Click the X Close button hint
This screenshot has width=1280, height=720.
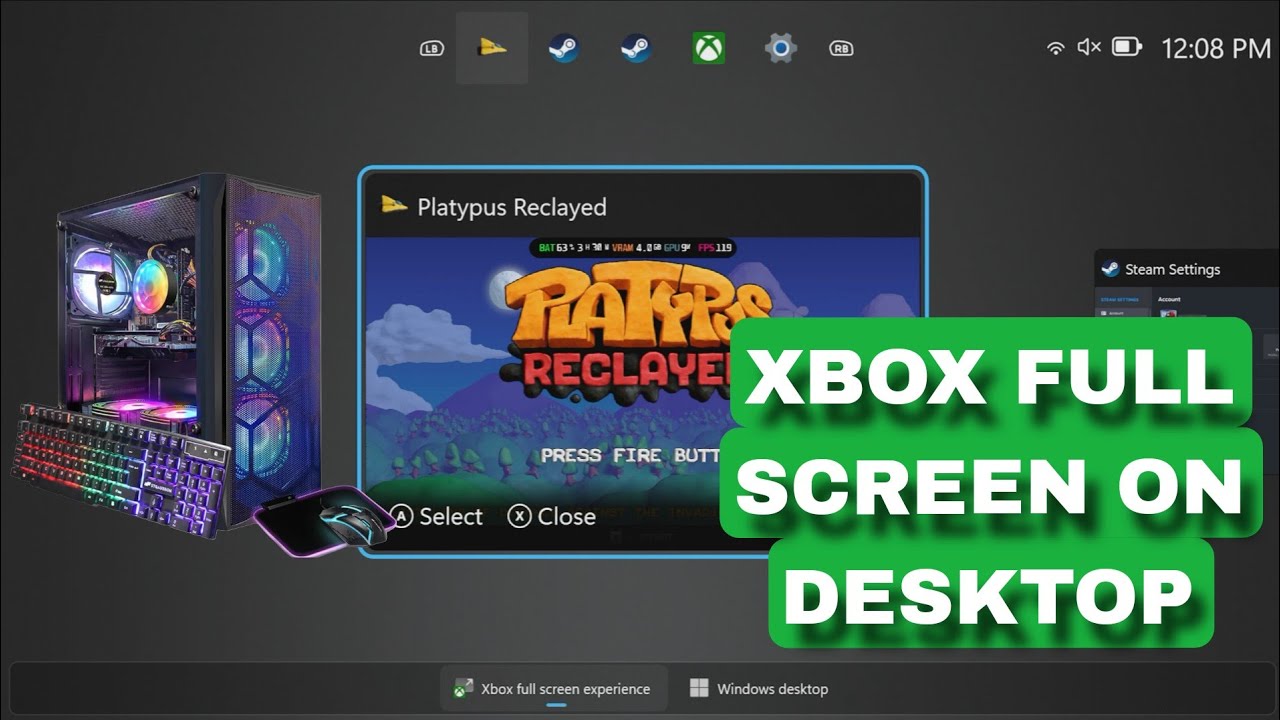[x=552, y=516]
